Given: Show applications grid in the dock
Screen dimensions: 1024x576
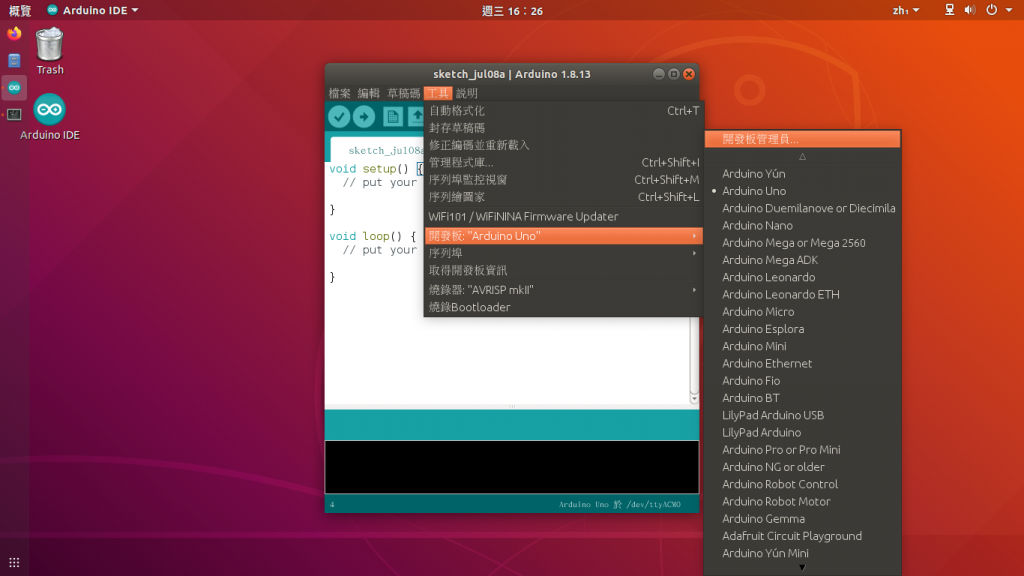Looking at the screenshot, I should tap(14, 562).
